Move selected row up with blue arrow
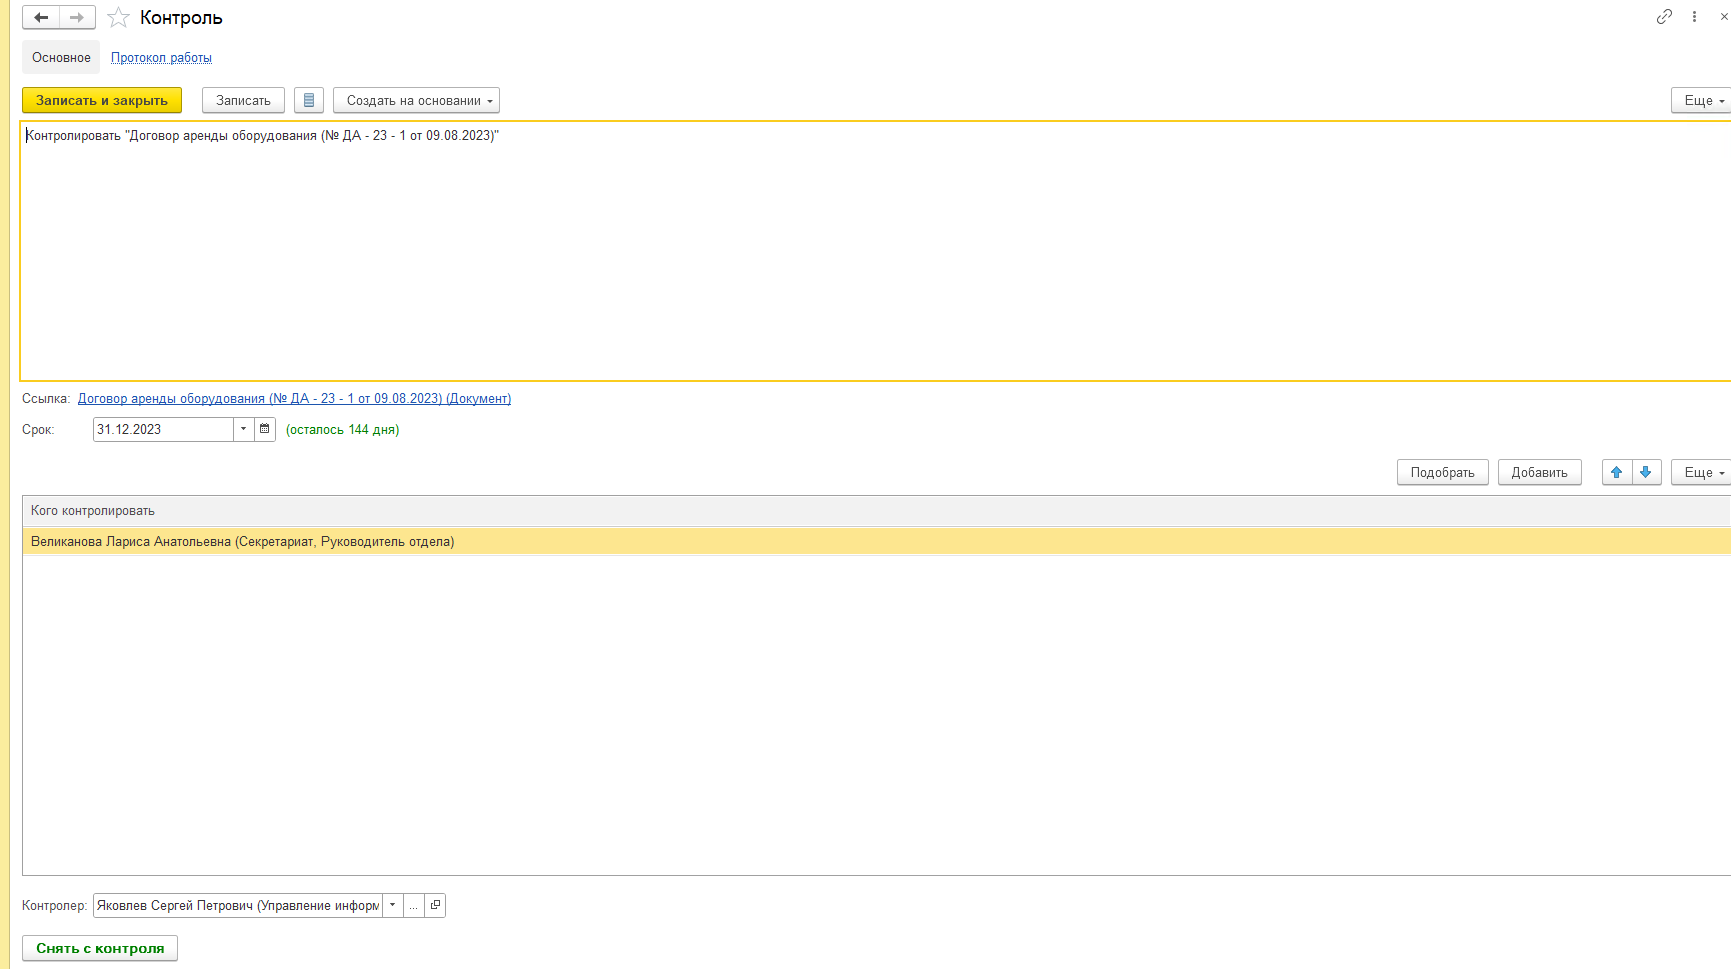Viewport: 1731px width, 969px height. (1617, 473)
